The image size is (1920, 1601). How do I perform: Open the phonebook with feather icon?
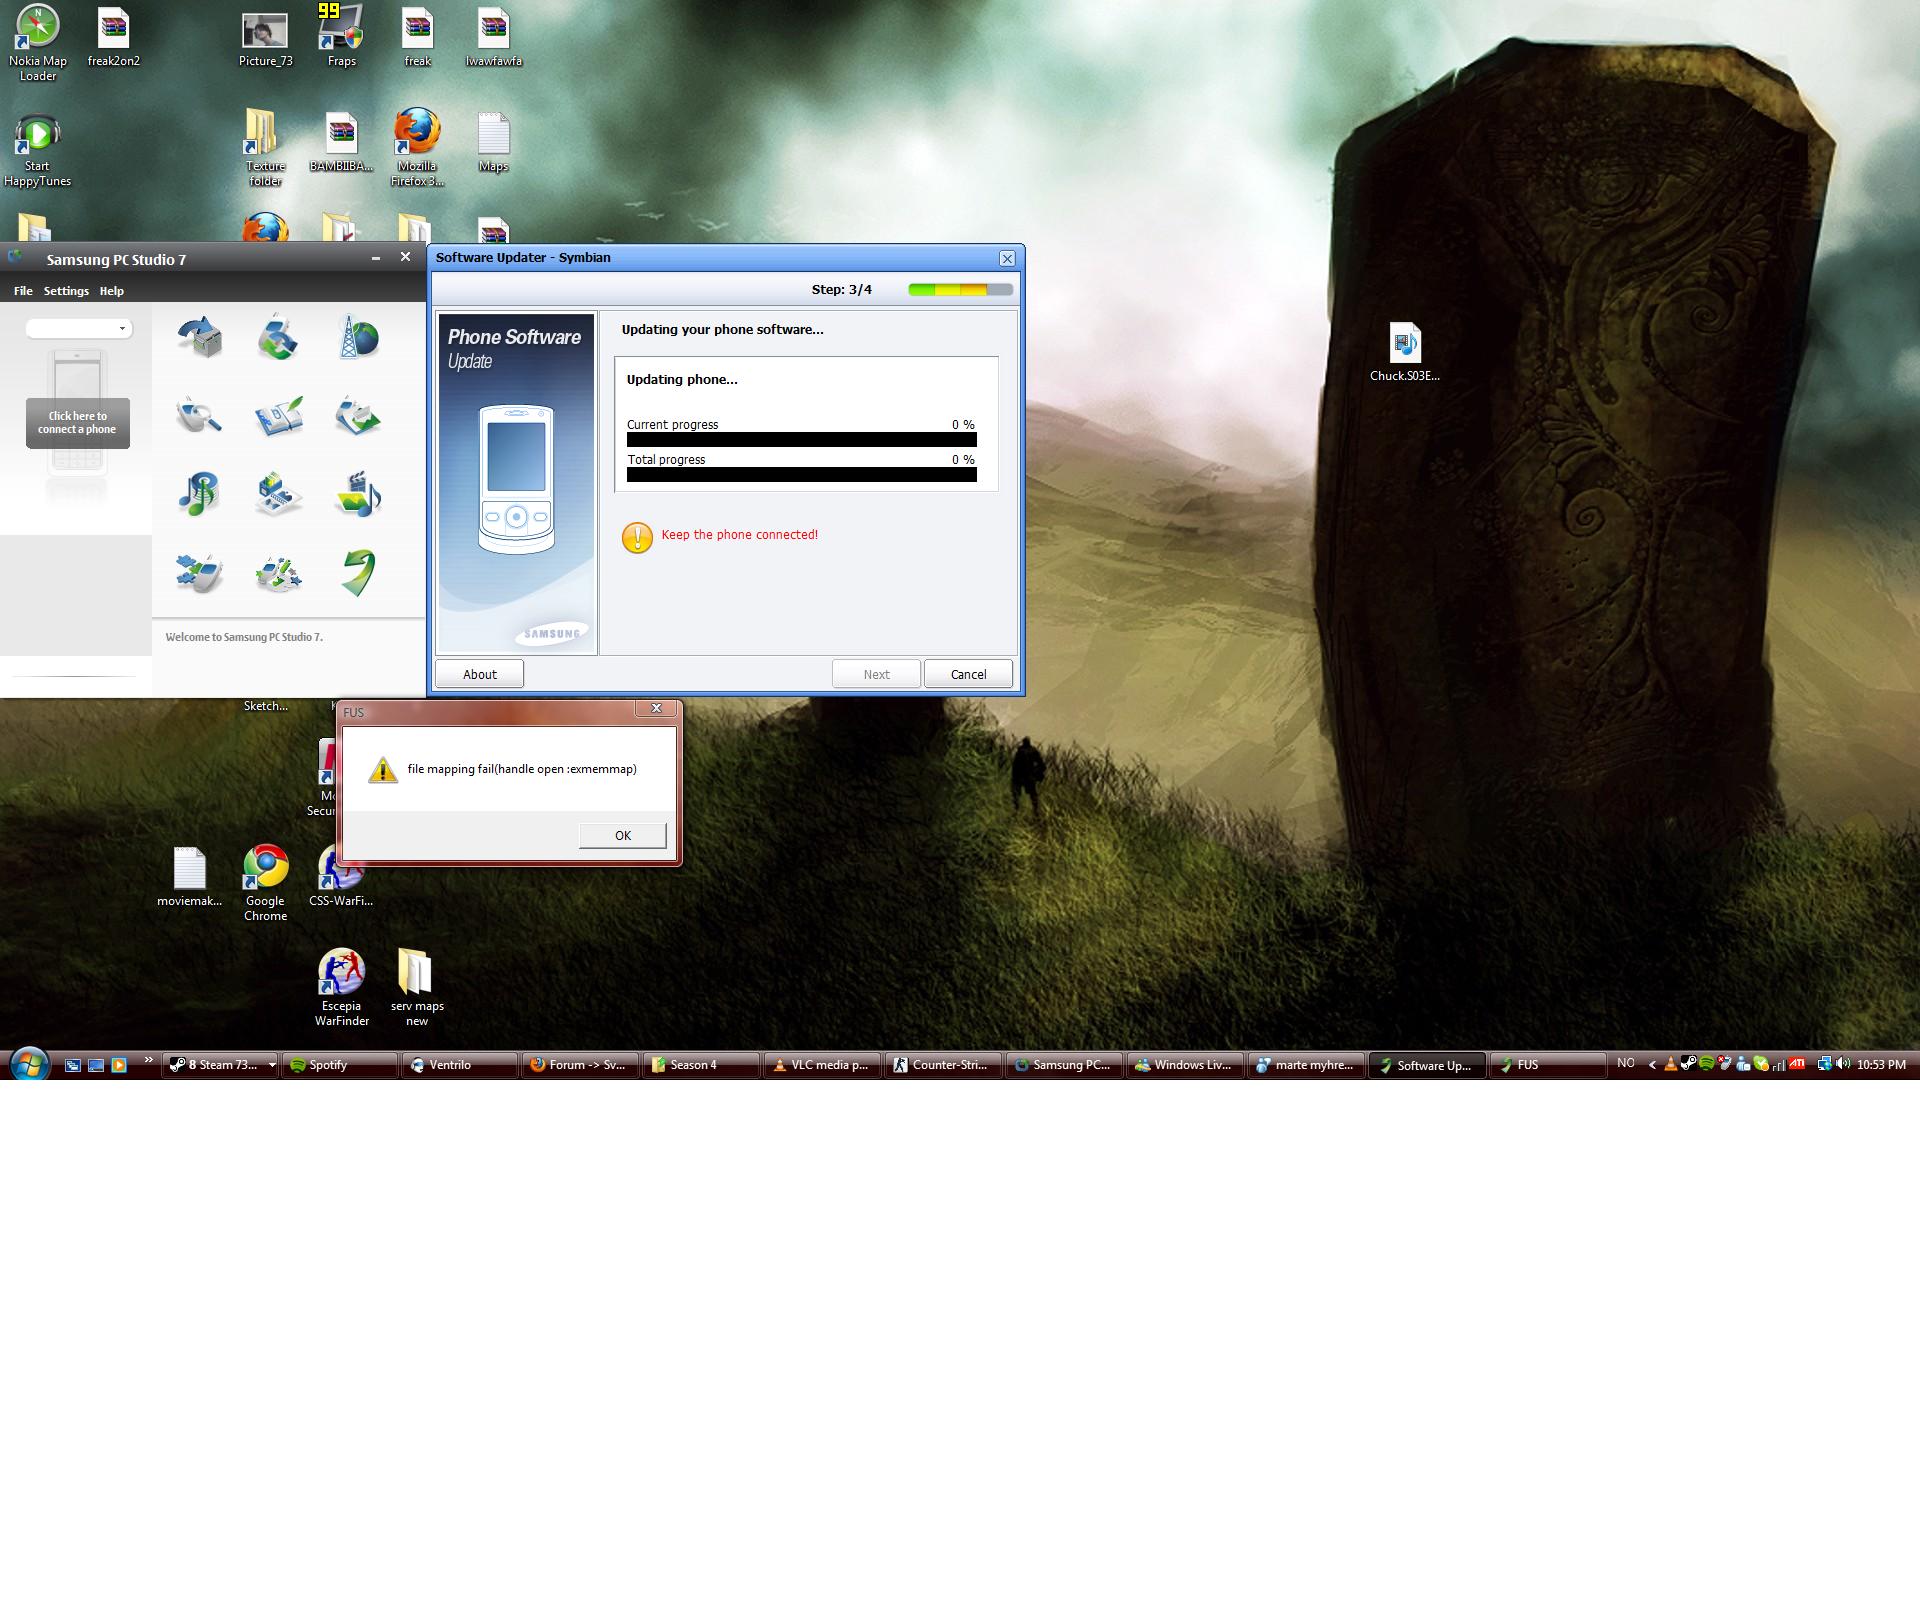278,416
